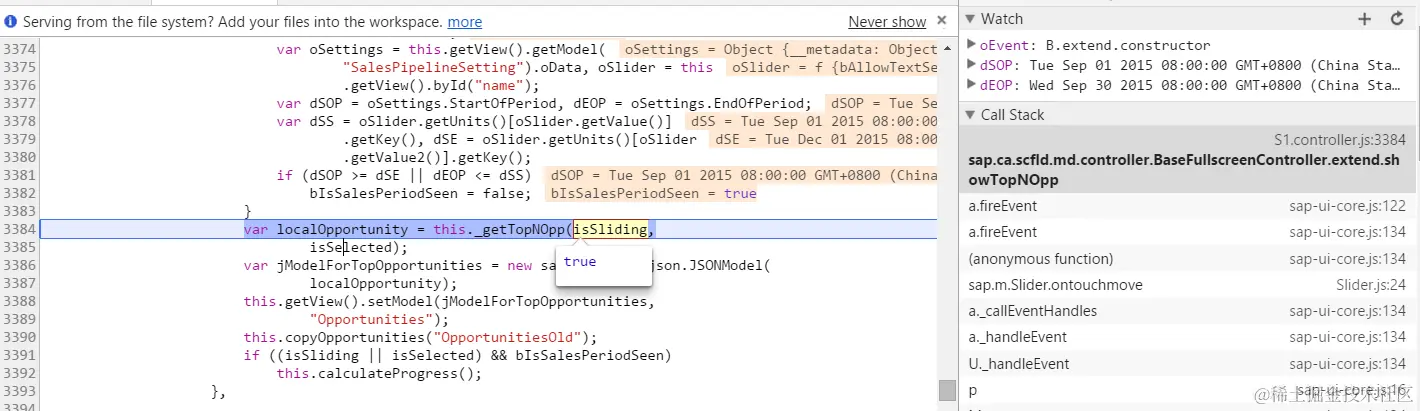Click the highlighted isSliding variable
Screen dimensions: 1420x411
610,230
